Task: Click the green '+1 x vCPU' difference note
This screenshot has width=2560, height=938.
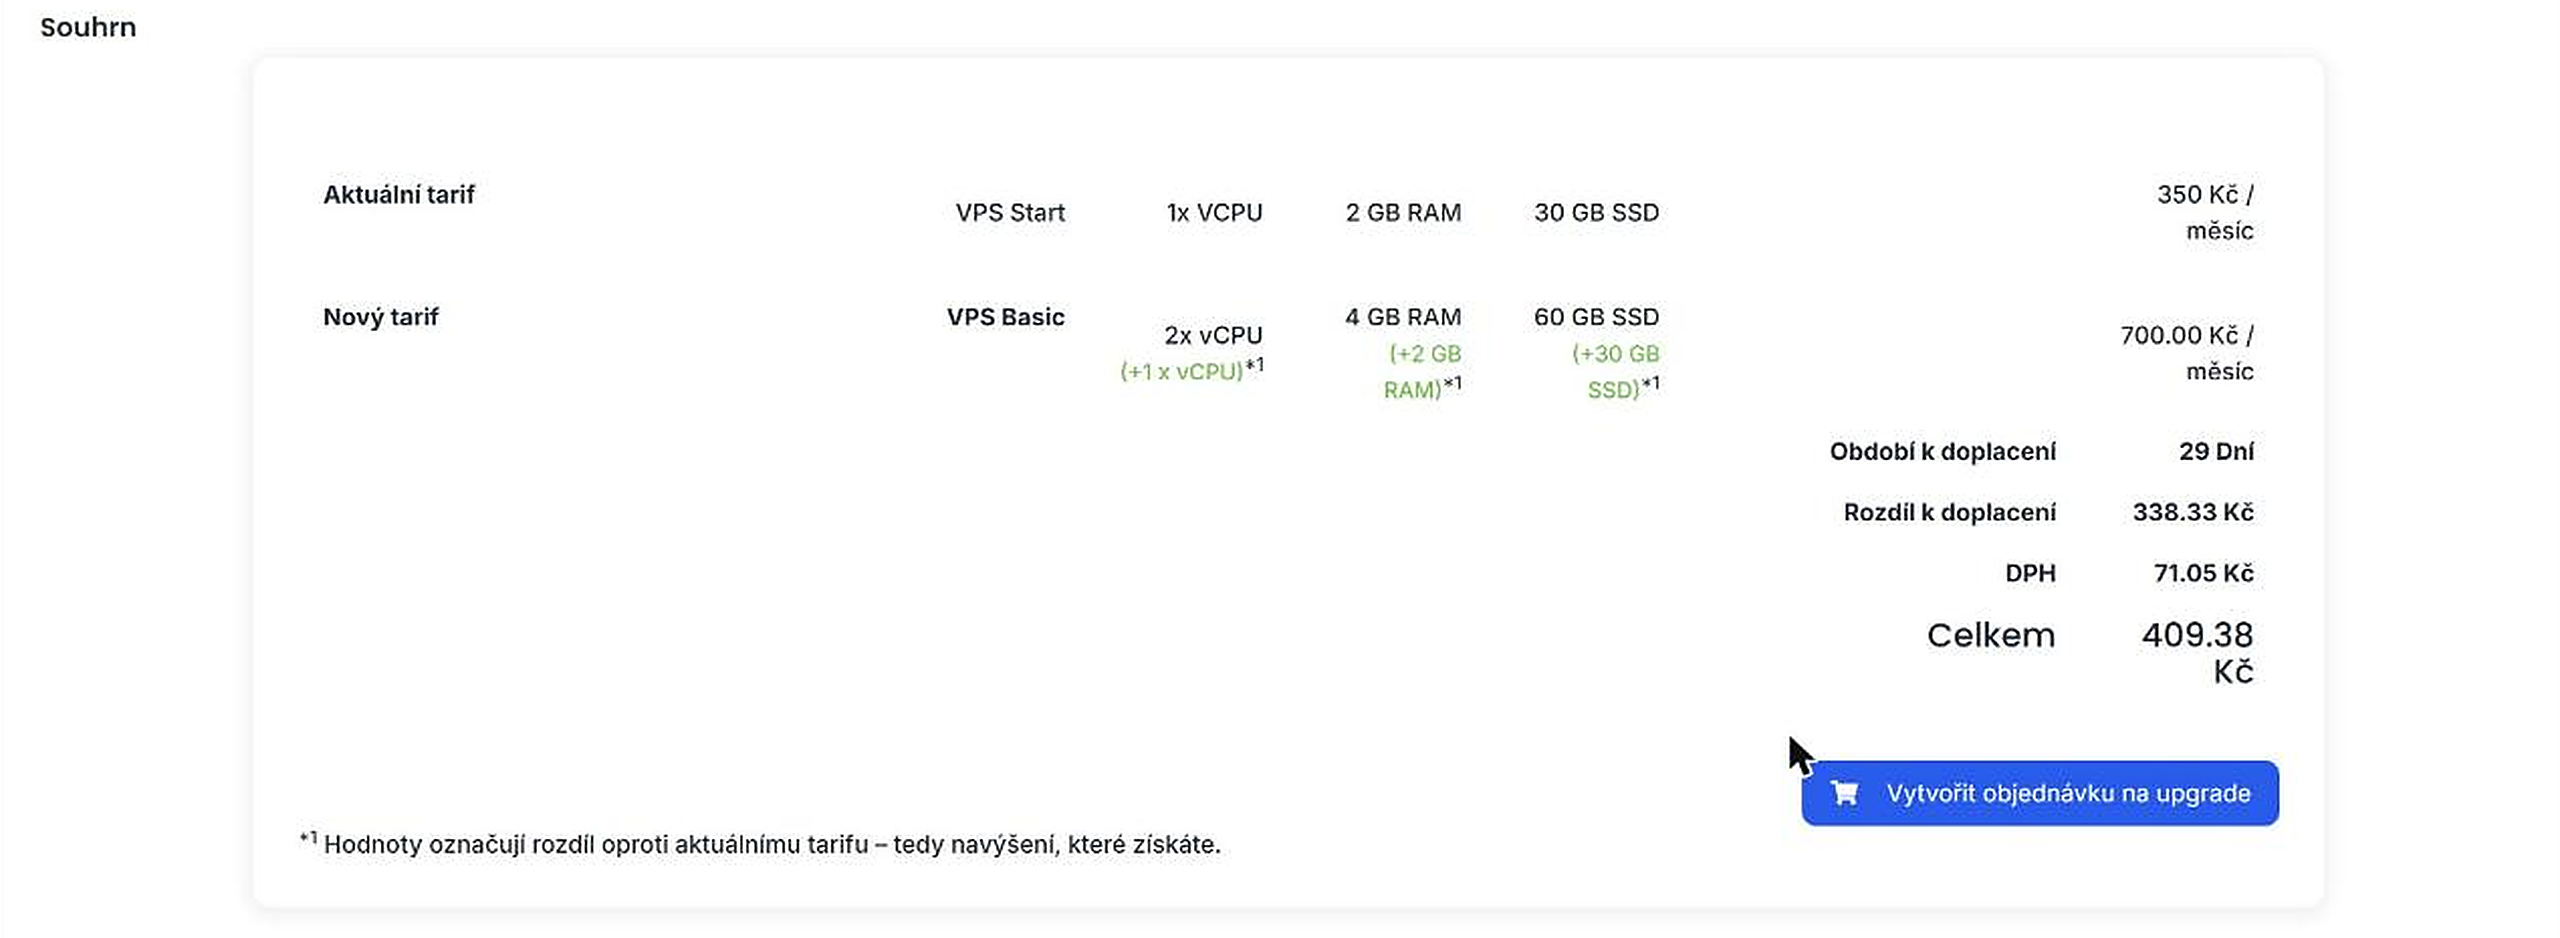Action: click(1191, 371)
